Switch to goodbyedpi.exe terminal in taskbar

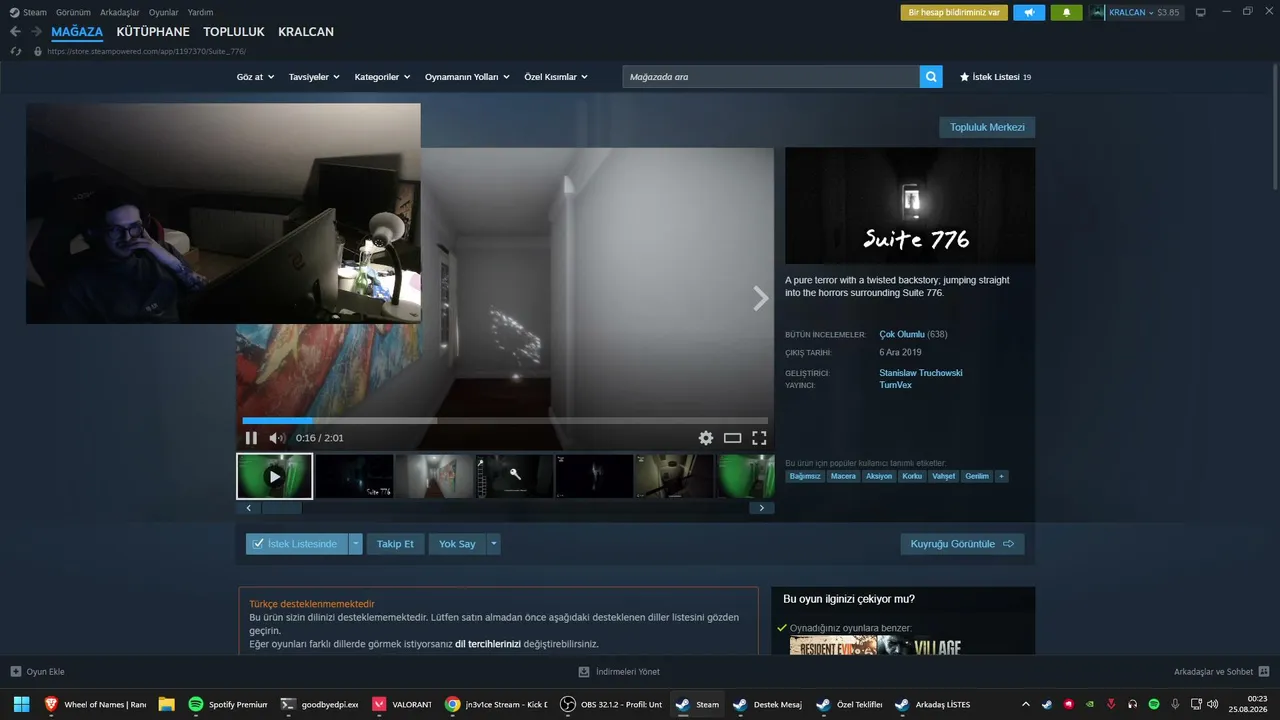tap(319, 704)
